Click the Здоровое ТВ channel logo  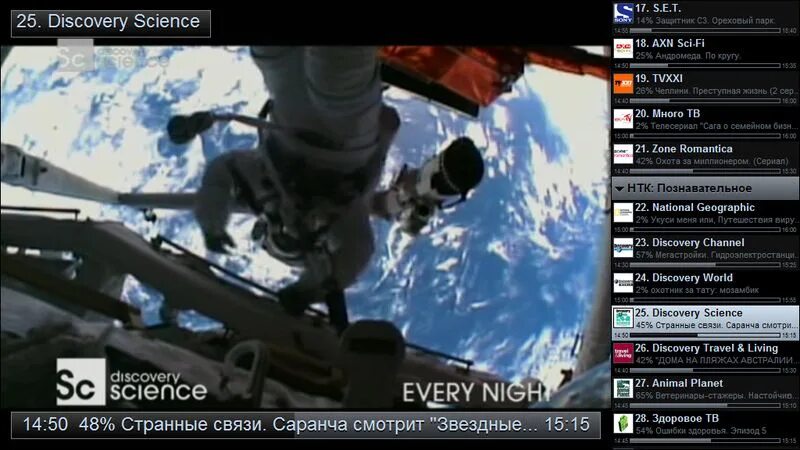point(623,424)
